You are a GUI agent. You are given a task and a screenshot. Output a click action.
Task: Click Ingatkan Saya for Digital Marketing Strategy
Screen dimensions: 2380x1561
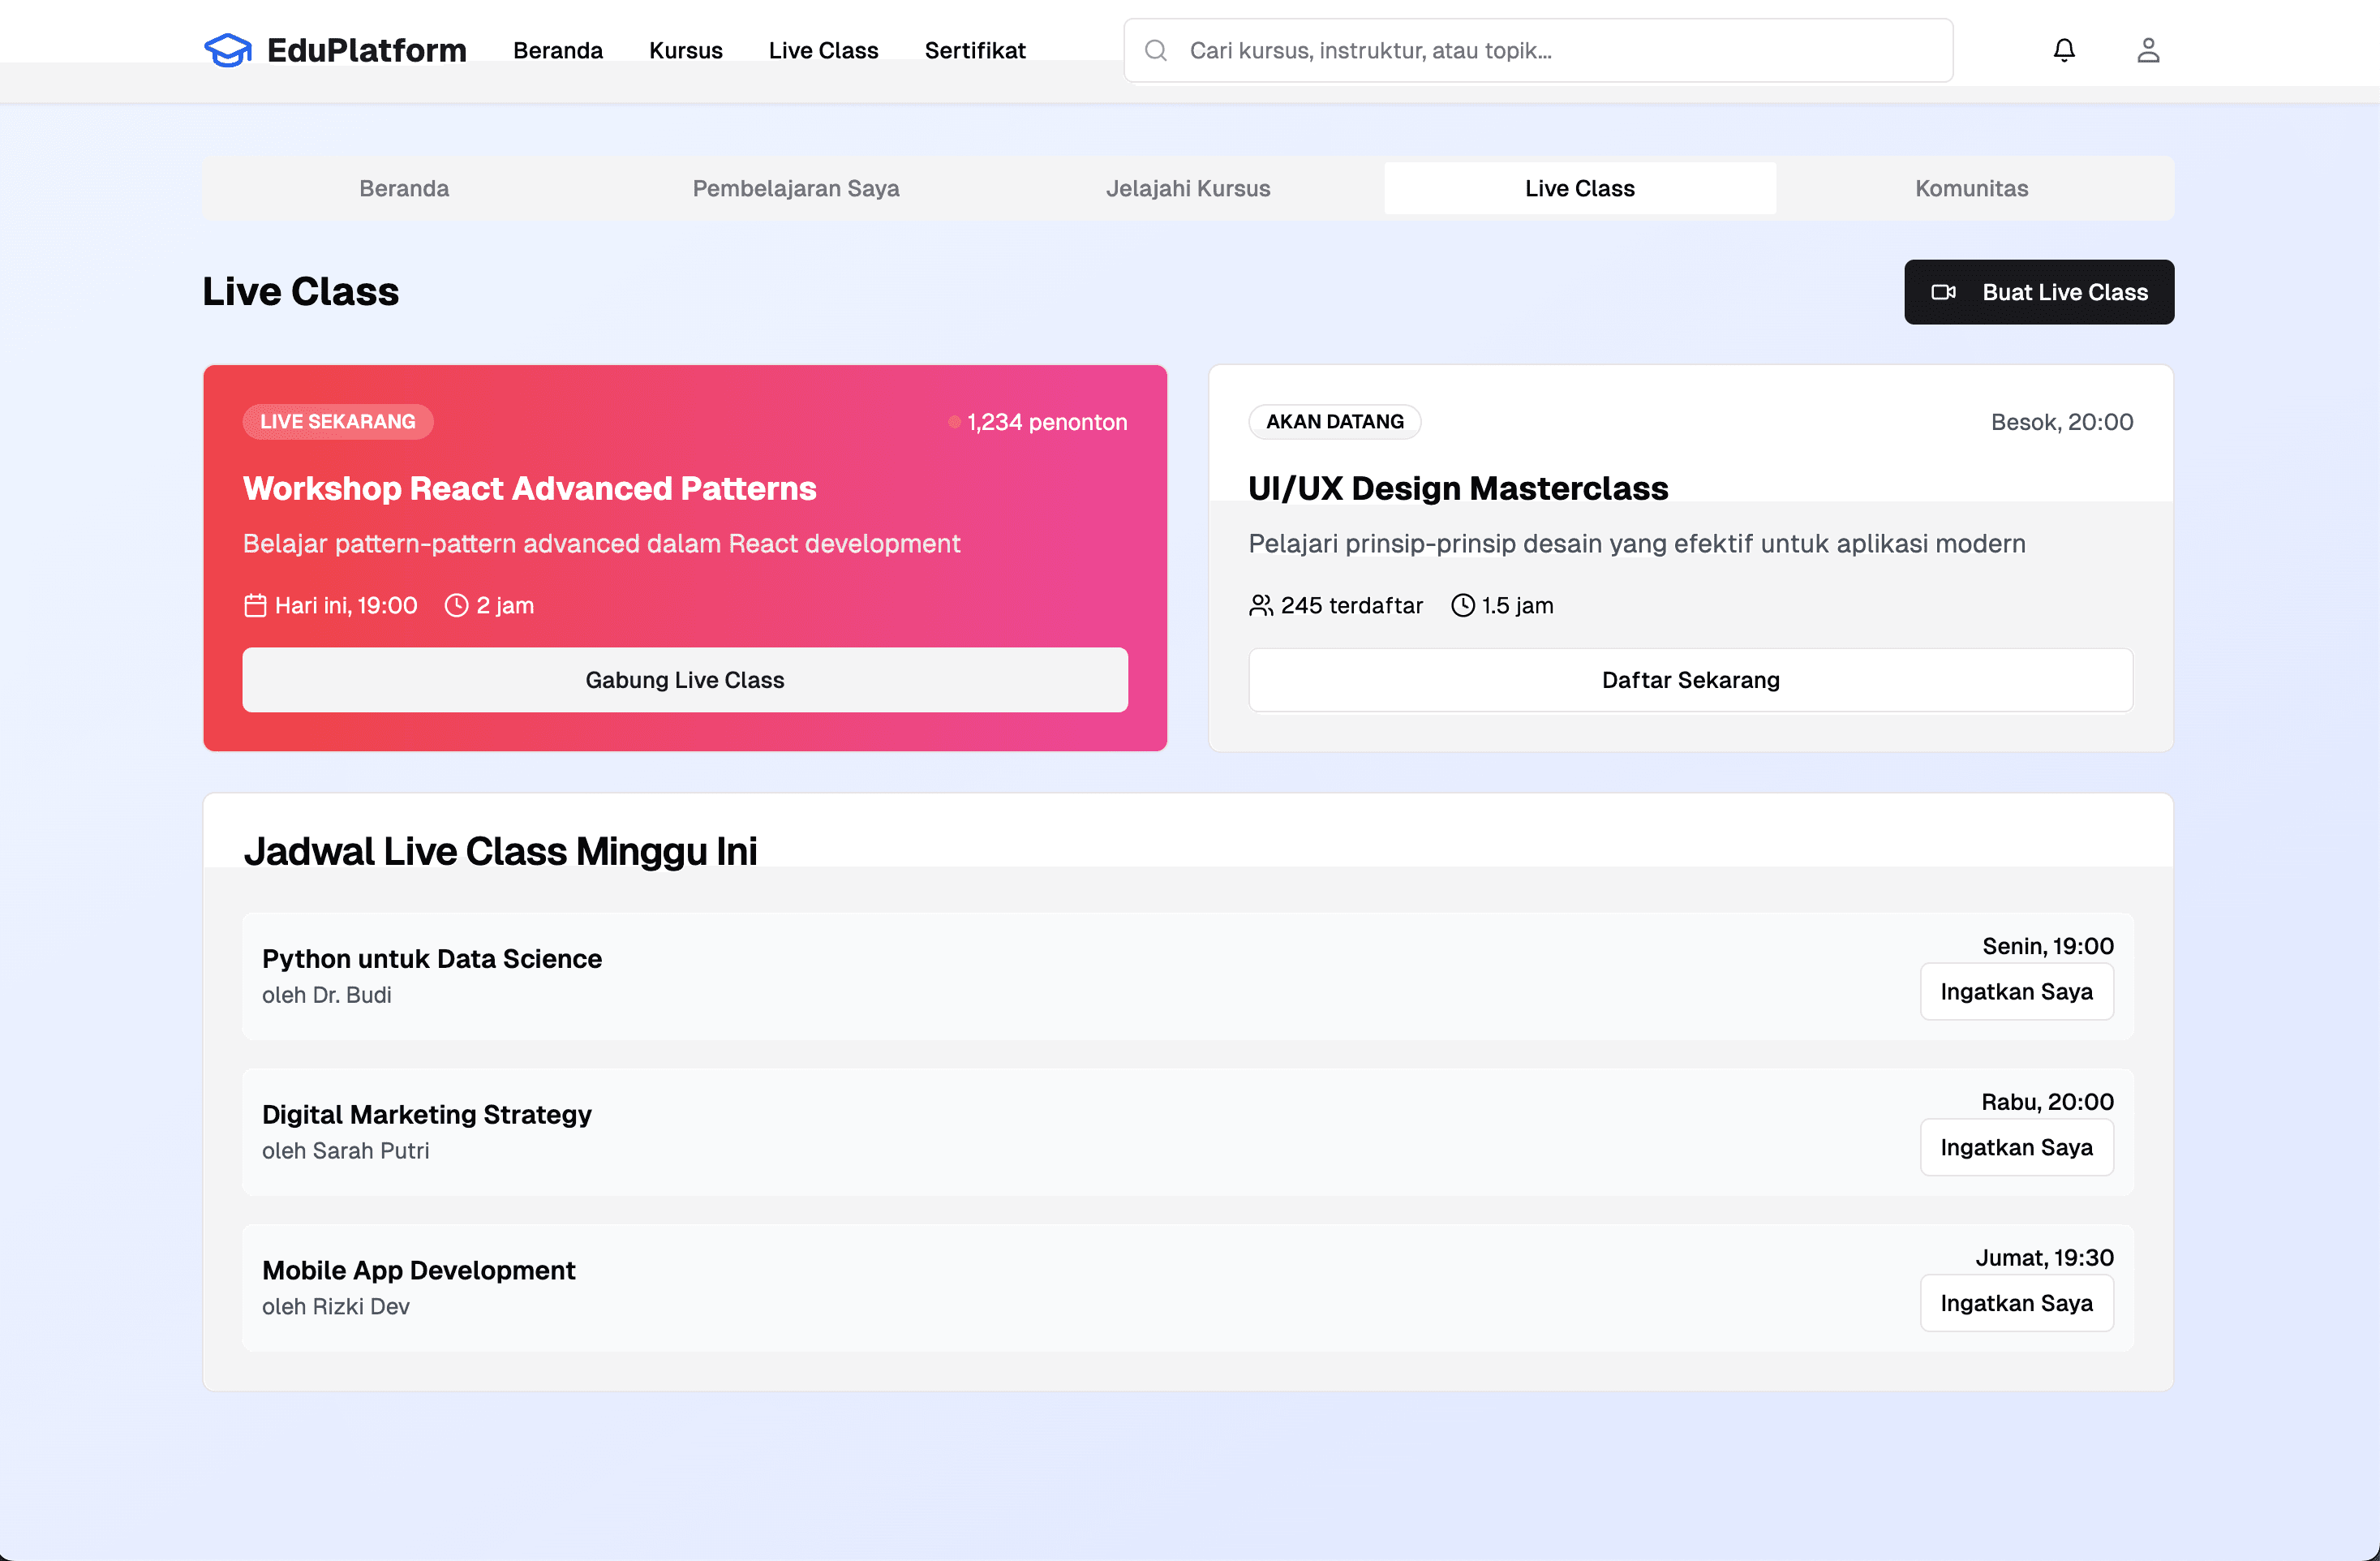coord(2017,1148)
